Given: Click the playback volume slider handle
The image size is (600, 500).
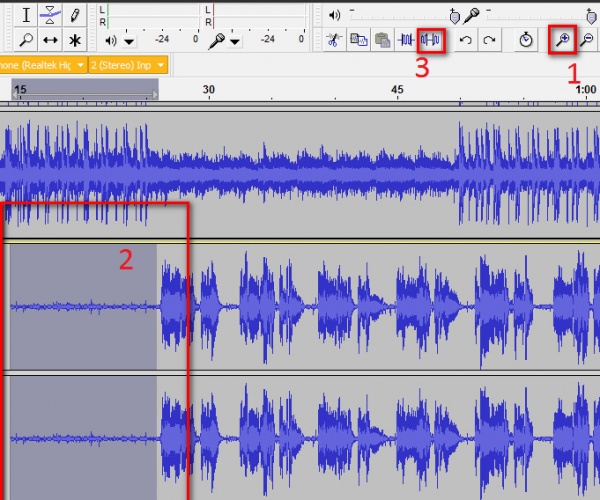Looking at the screenshot, I should pyautogui.click(x=456, y=16).
